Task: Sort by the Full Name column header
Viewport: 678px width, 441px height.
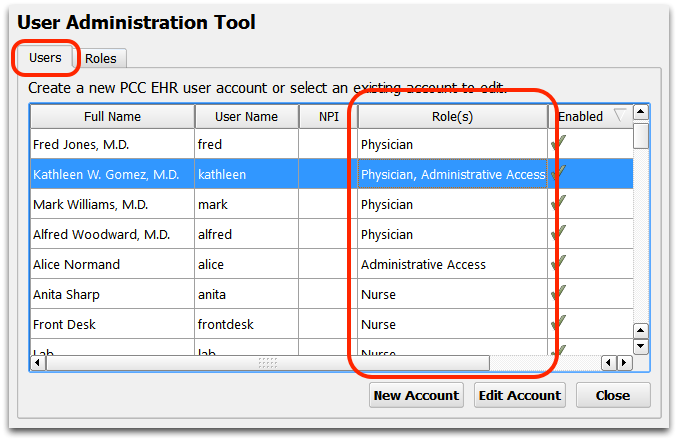Action: pyautogui.click(x=112, y=116)
